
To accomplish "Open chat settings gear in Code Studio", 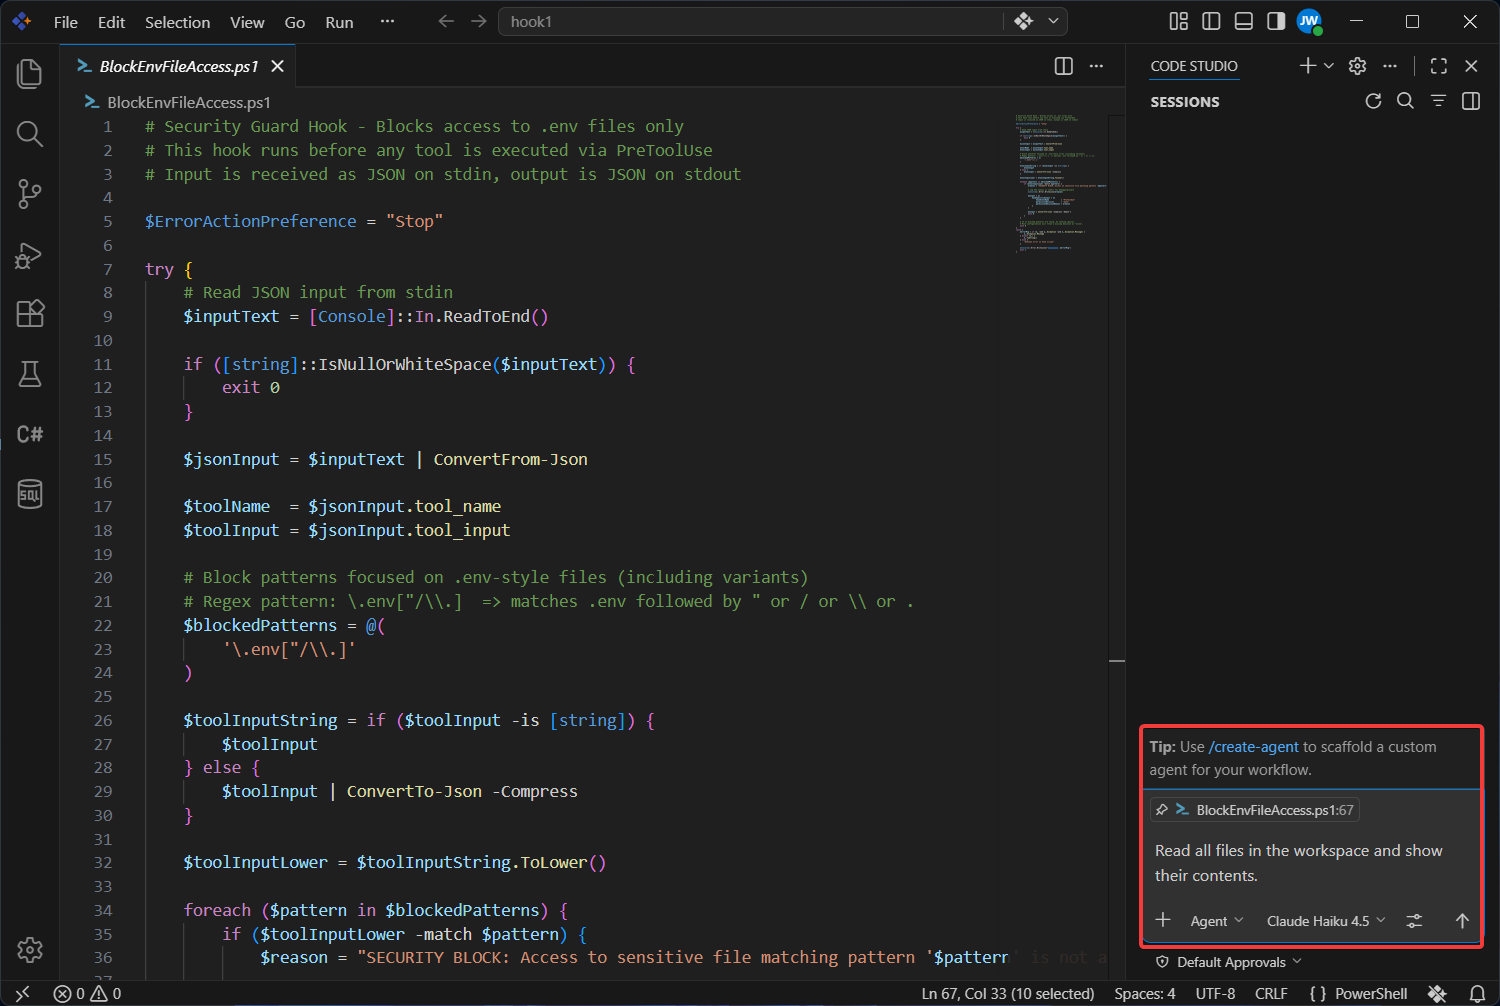I will coord(1357,66).
